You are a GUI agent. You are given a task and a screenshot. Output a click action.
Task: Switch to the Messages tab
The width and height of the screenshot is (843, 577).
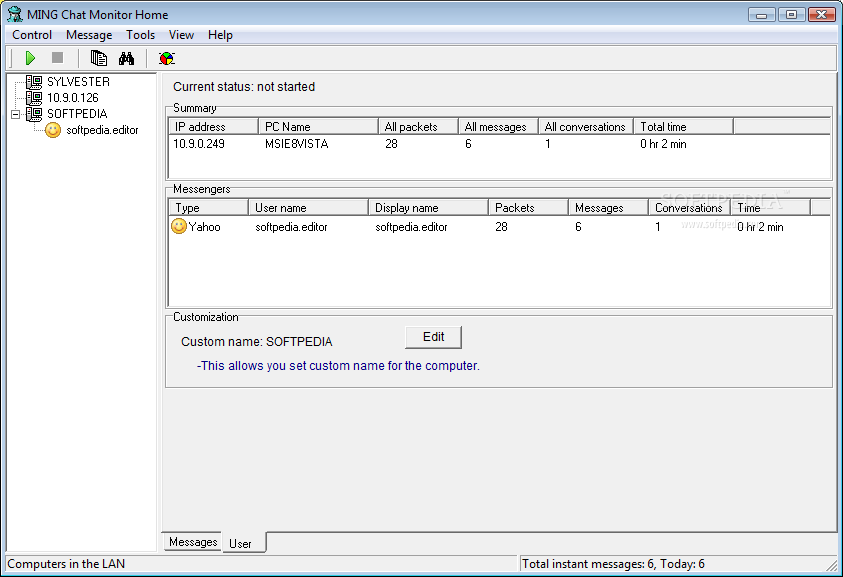(x=193, y=542)
